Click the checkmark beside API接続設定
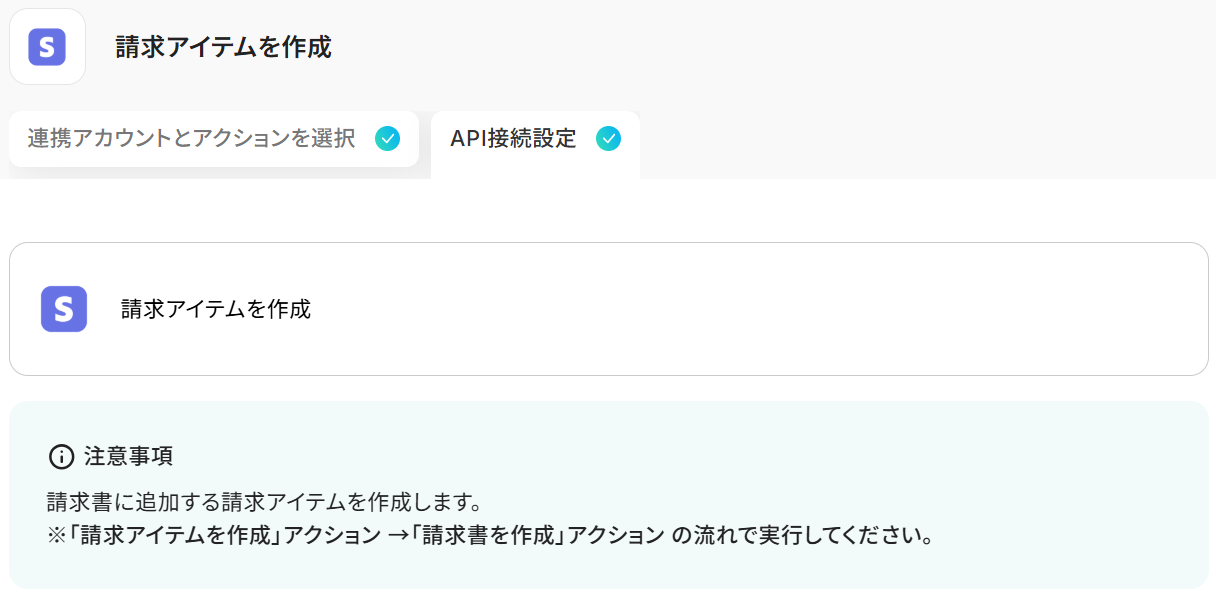1216x595 pixels. [608, 139]
